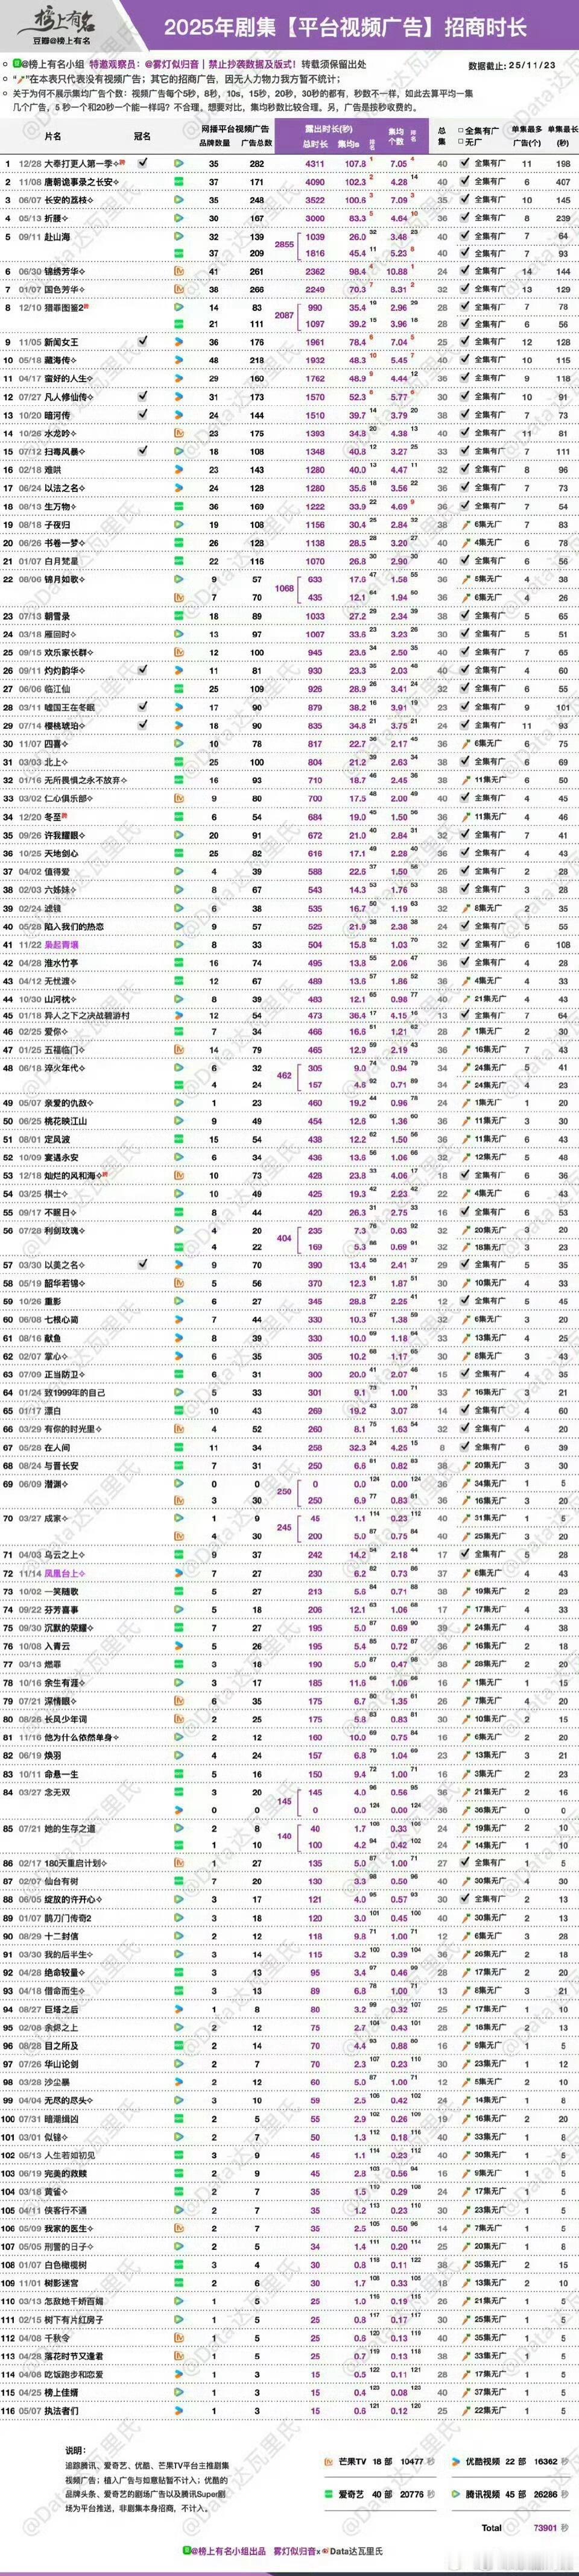Click the platform icon in the 折腰 row
This screenshot has height=2576, width=579.
179,218
